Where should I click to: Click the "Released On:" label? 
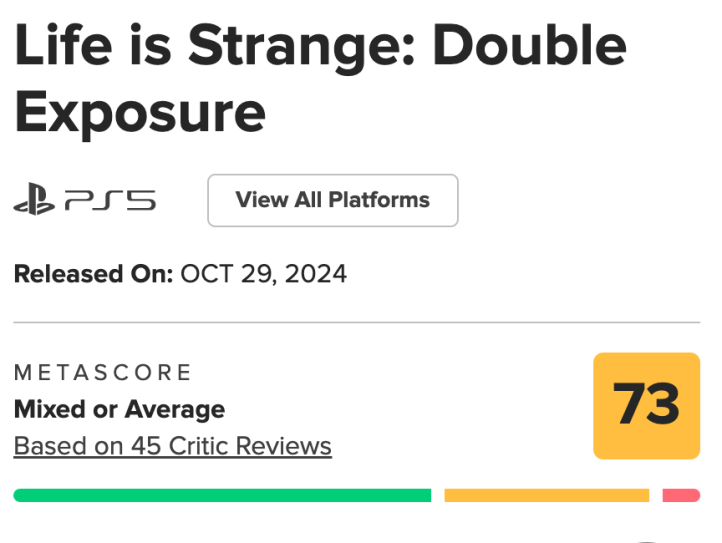[x=93, y=274]
